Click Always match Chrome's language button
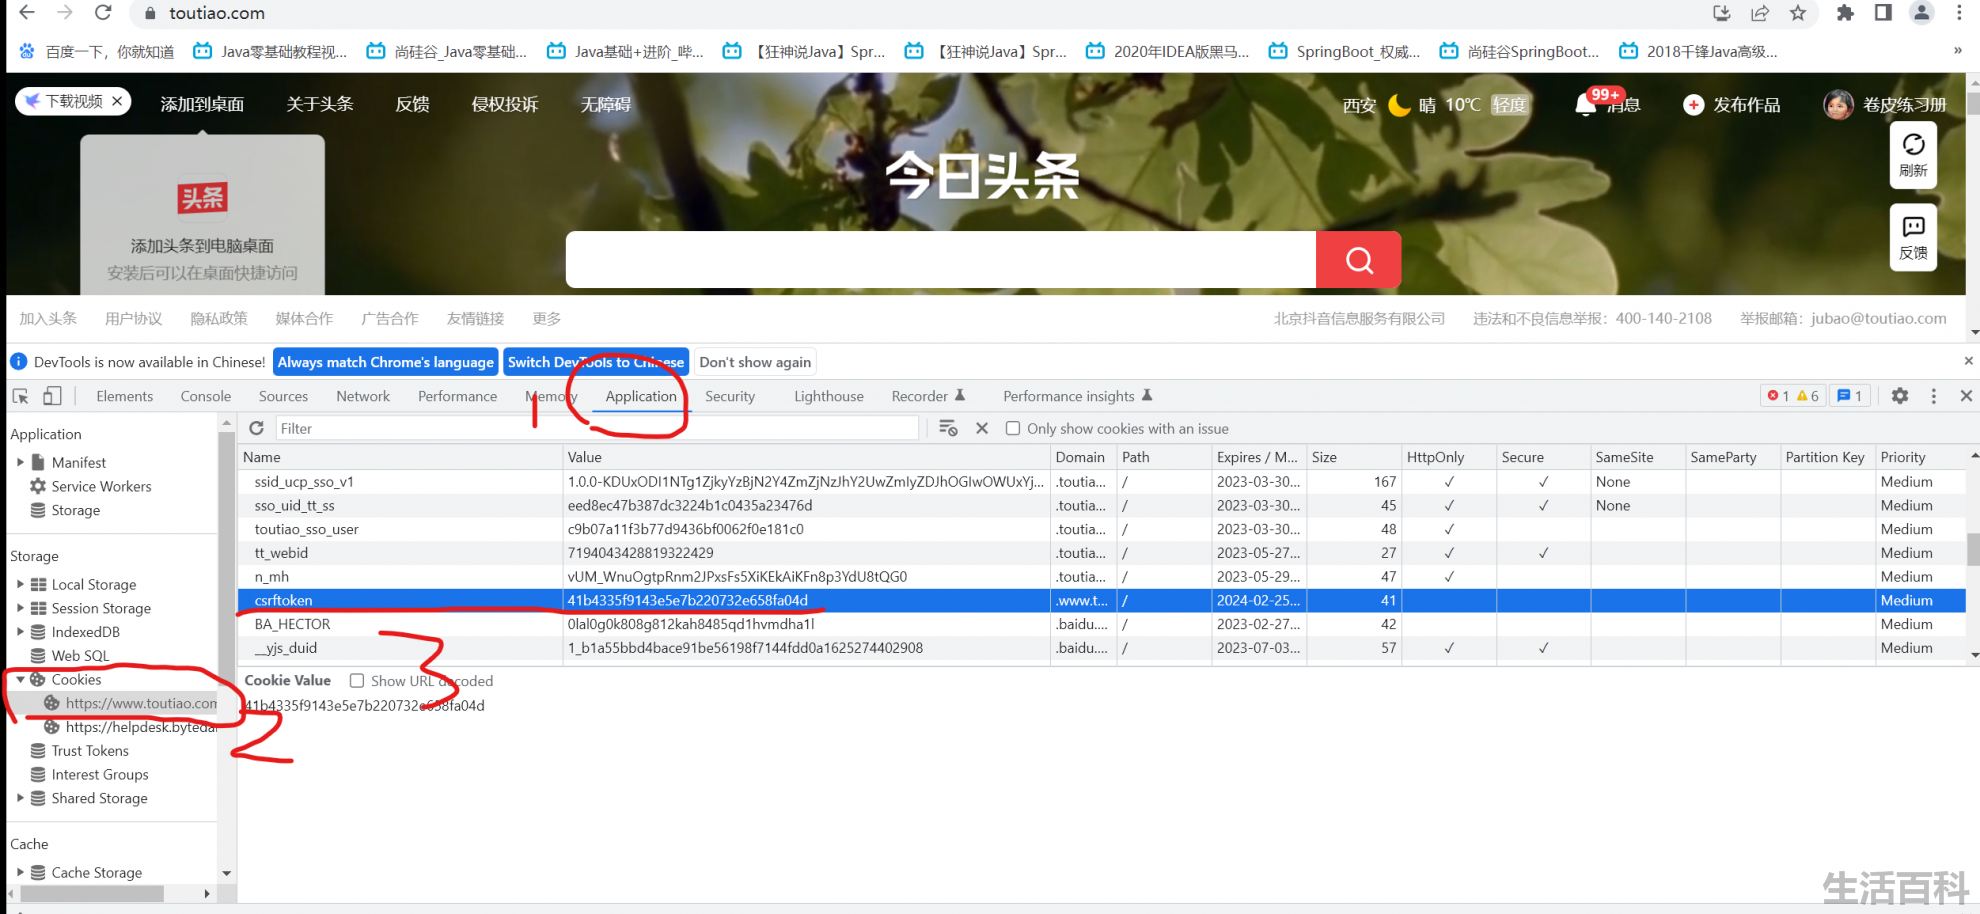The width and height of the screenshot is (1980, 914). [386, 362]
